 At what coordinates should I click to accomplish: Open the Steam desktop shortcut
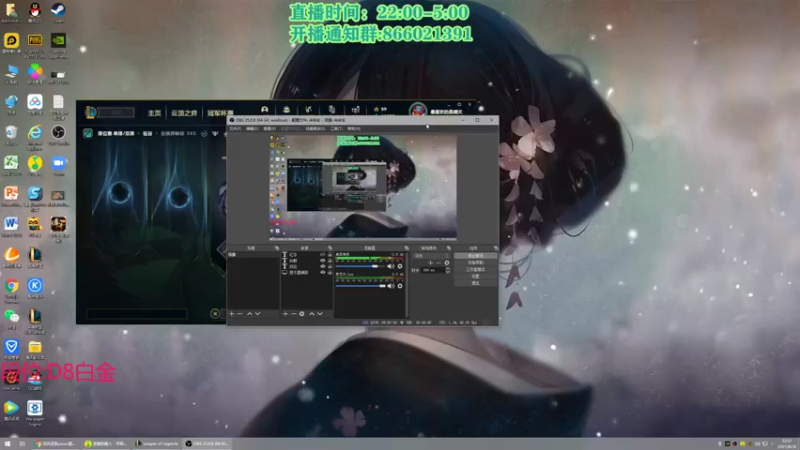58,10
